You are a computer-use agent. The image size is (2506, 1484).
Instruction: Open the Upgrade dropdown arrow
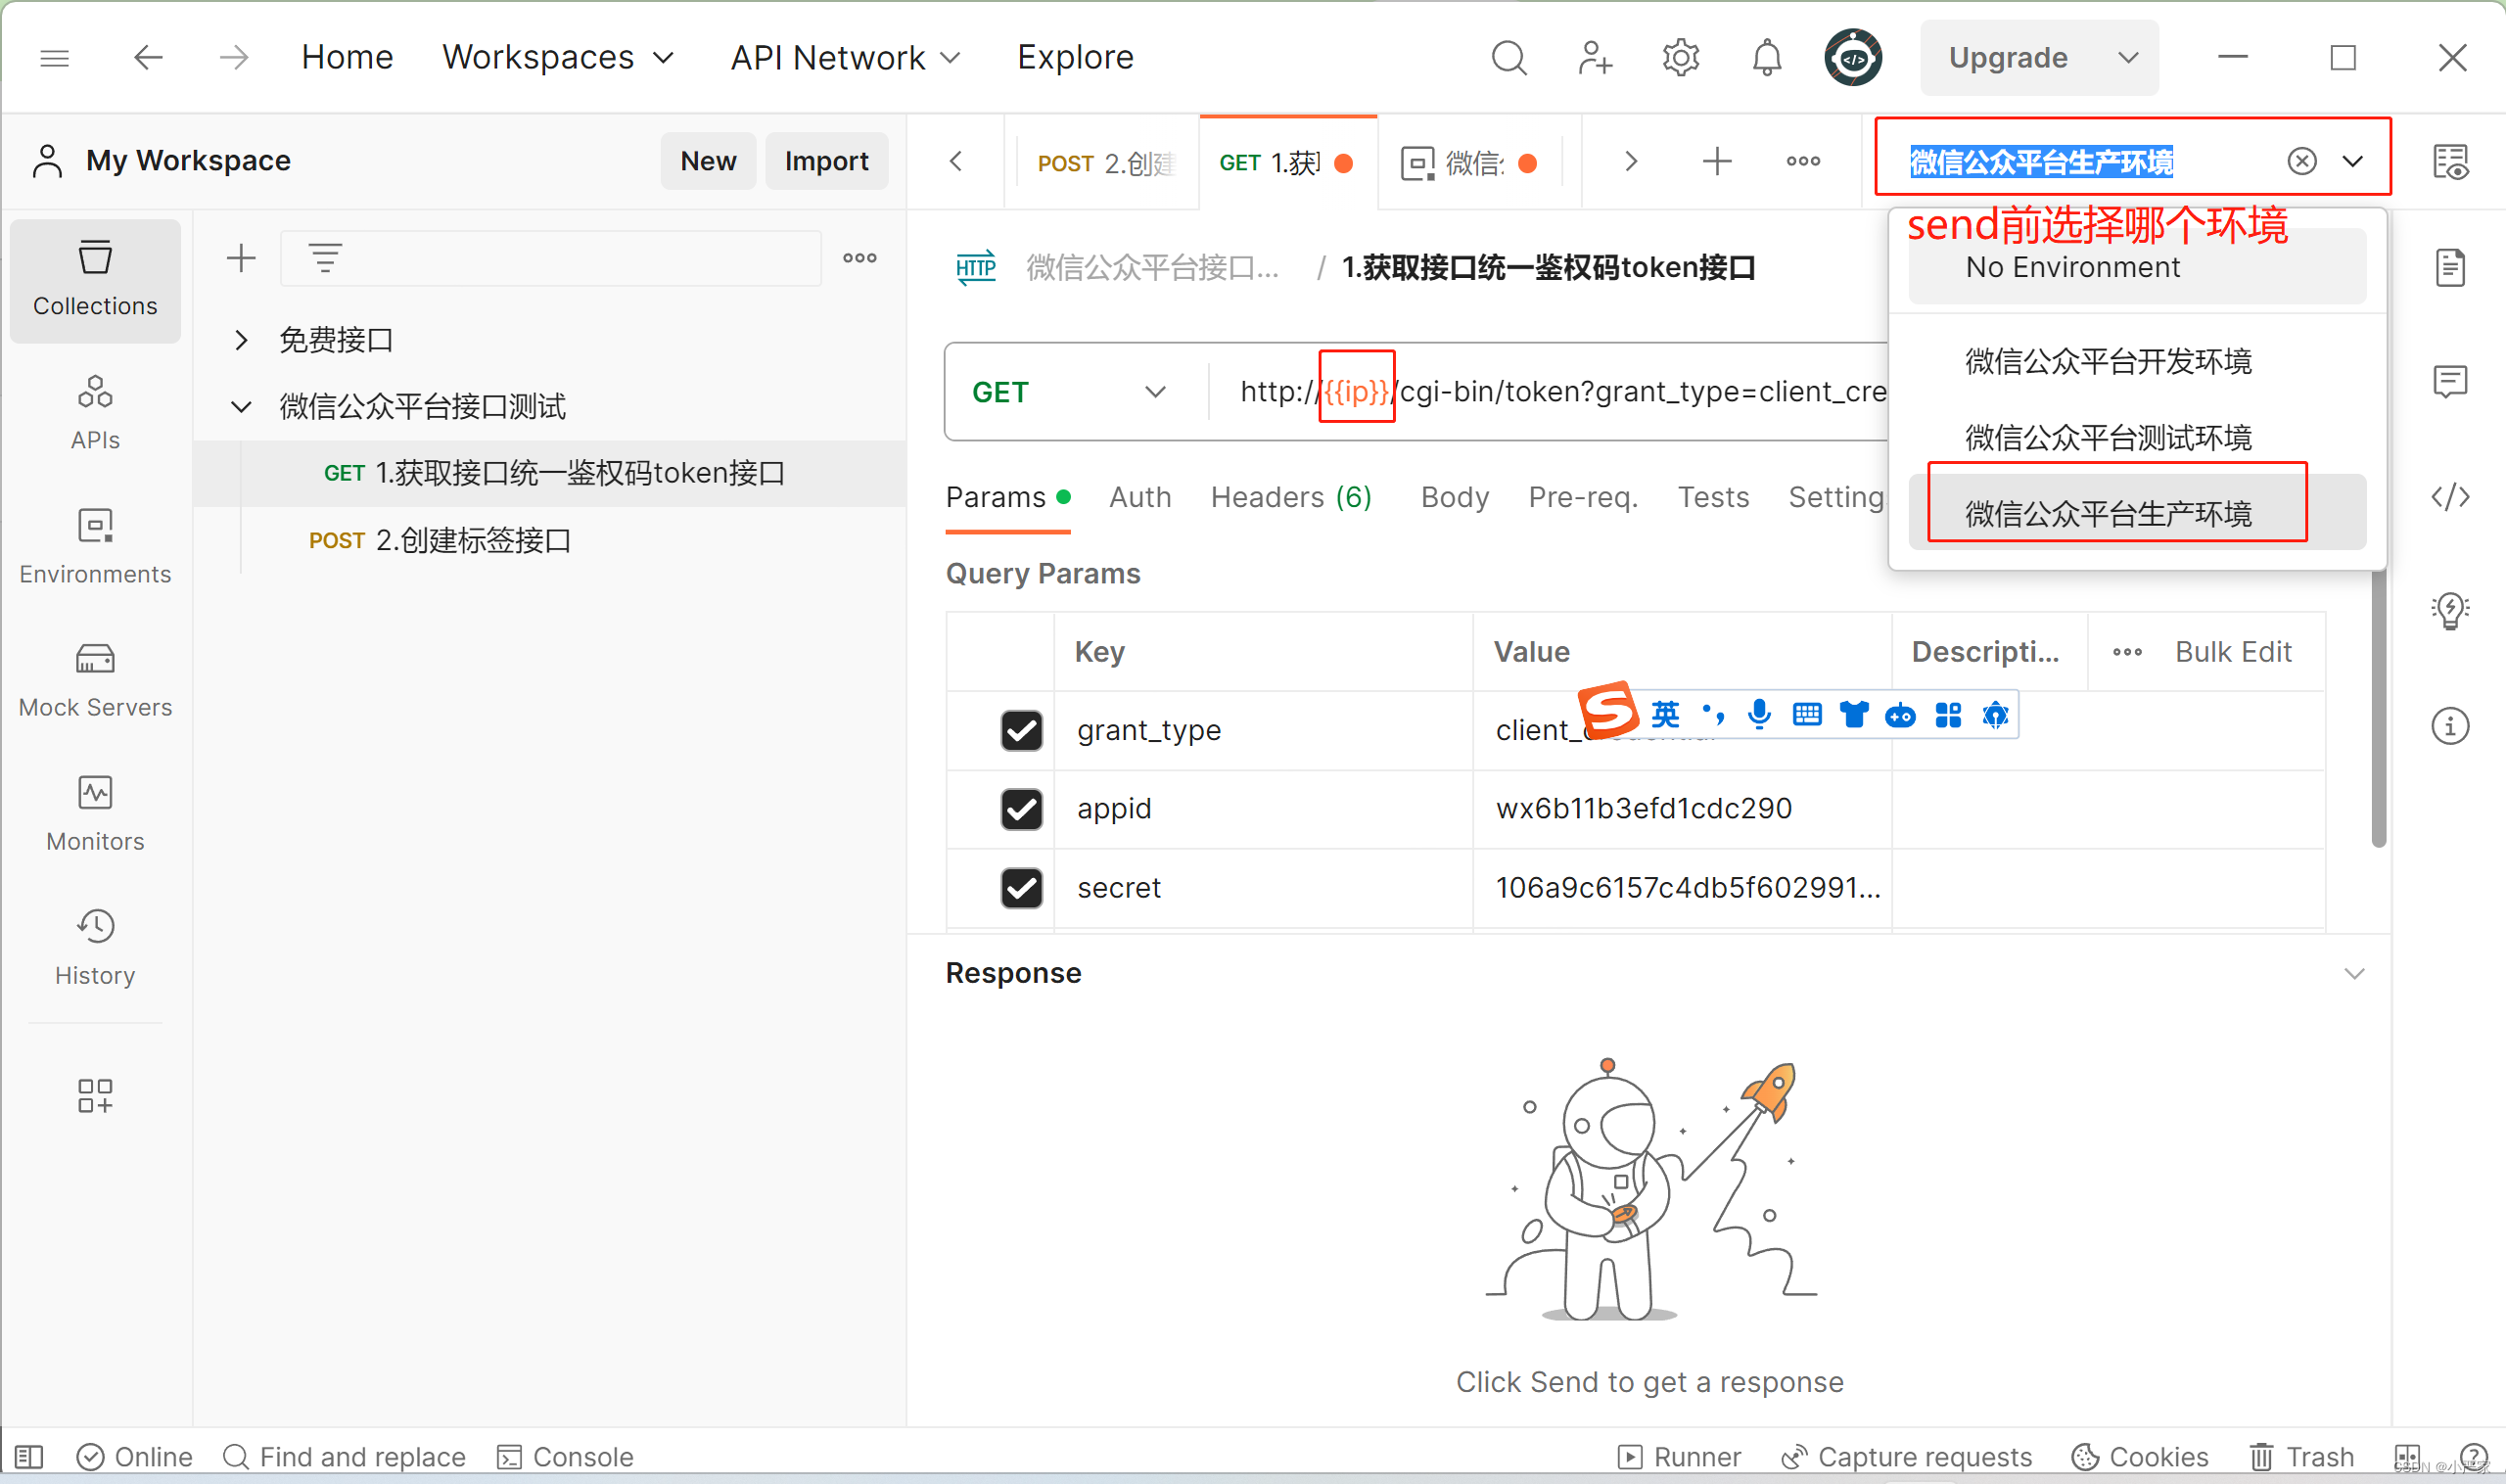click(x=2129, y=58)
